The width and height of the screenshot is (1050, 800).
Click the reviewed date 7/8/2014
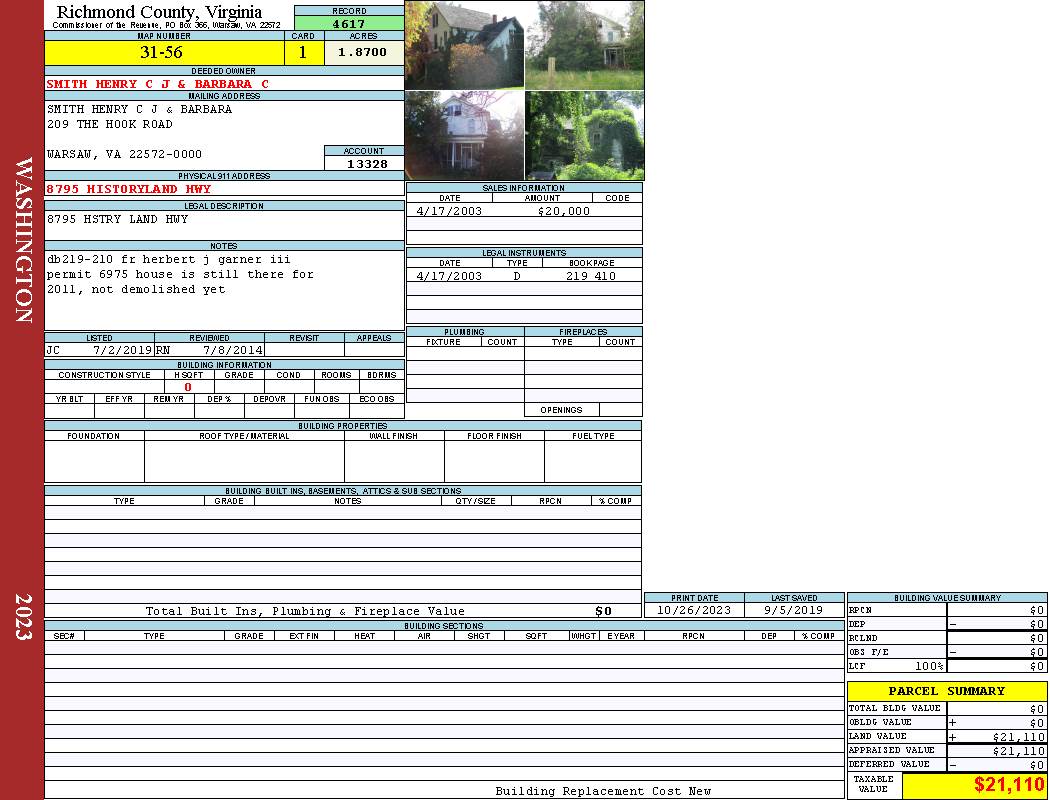tap(232, 351)
